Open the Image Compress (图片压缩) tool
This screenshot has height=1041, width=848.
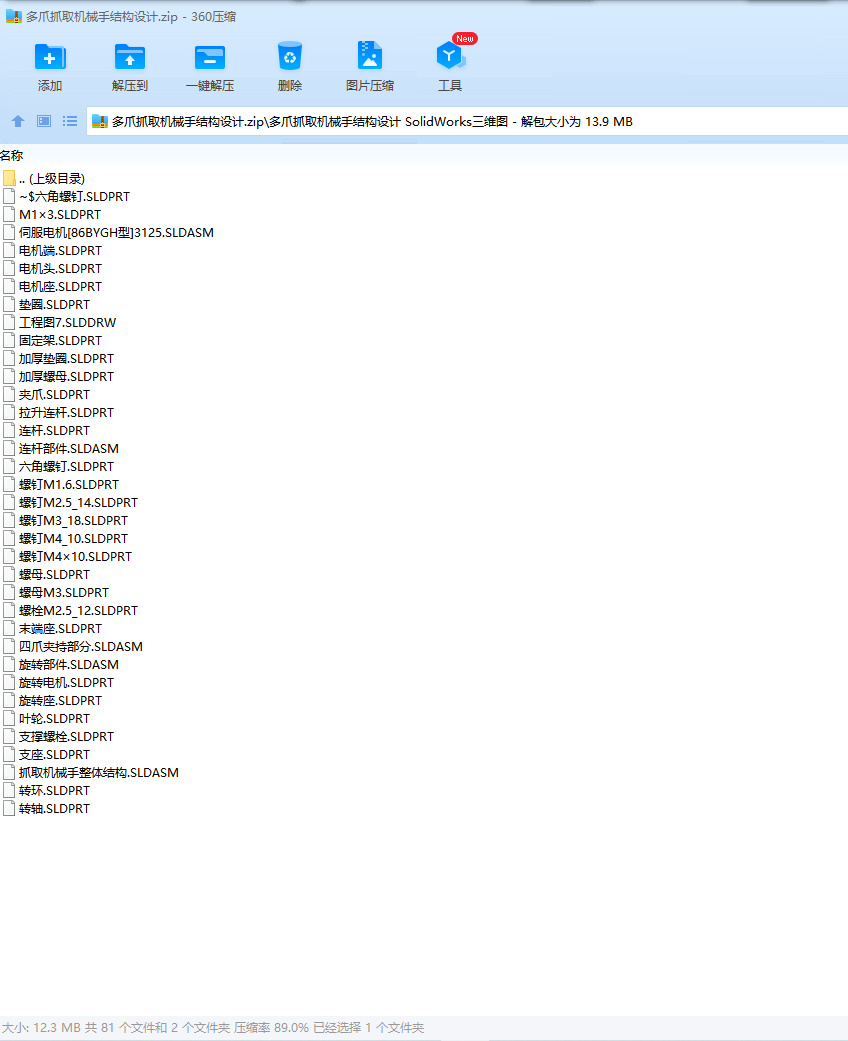click(x=370, y=56)
